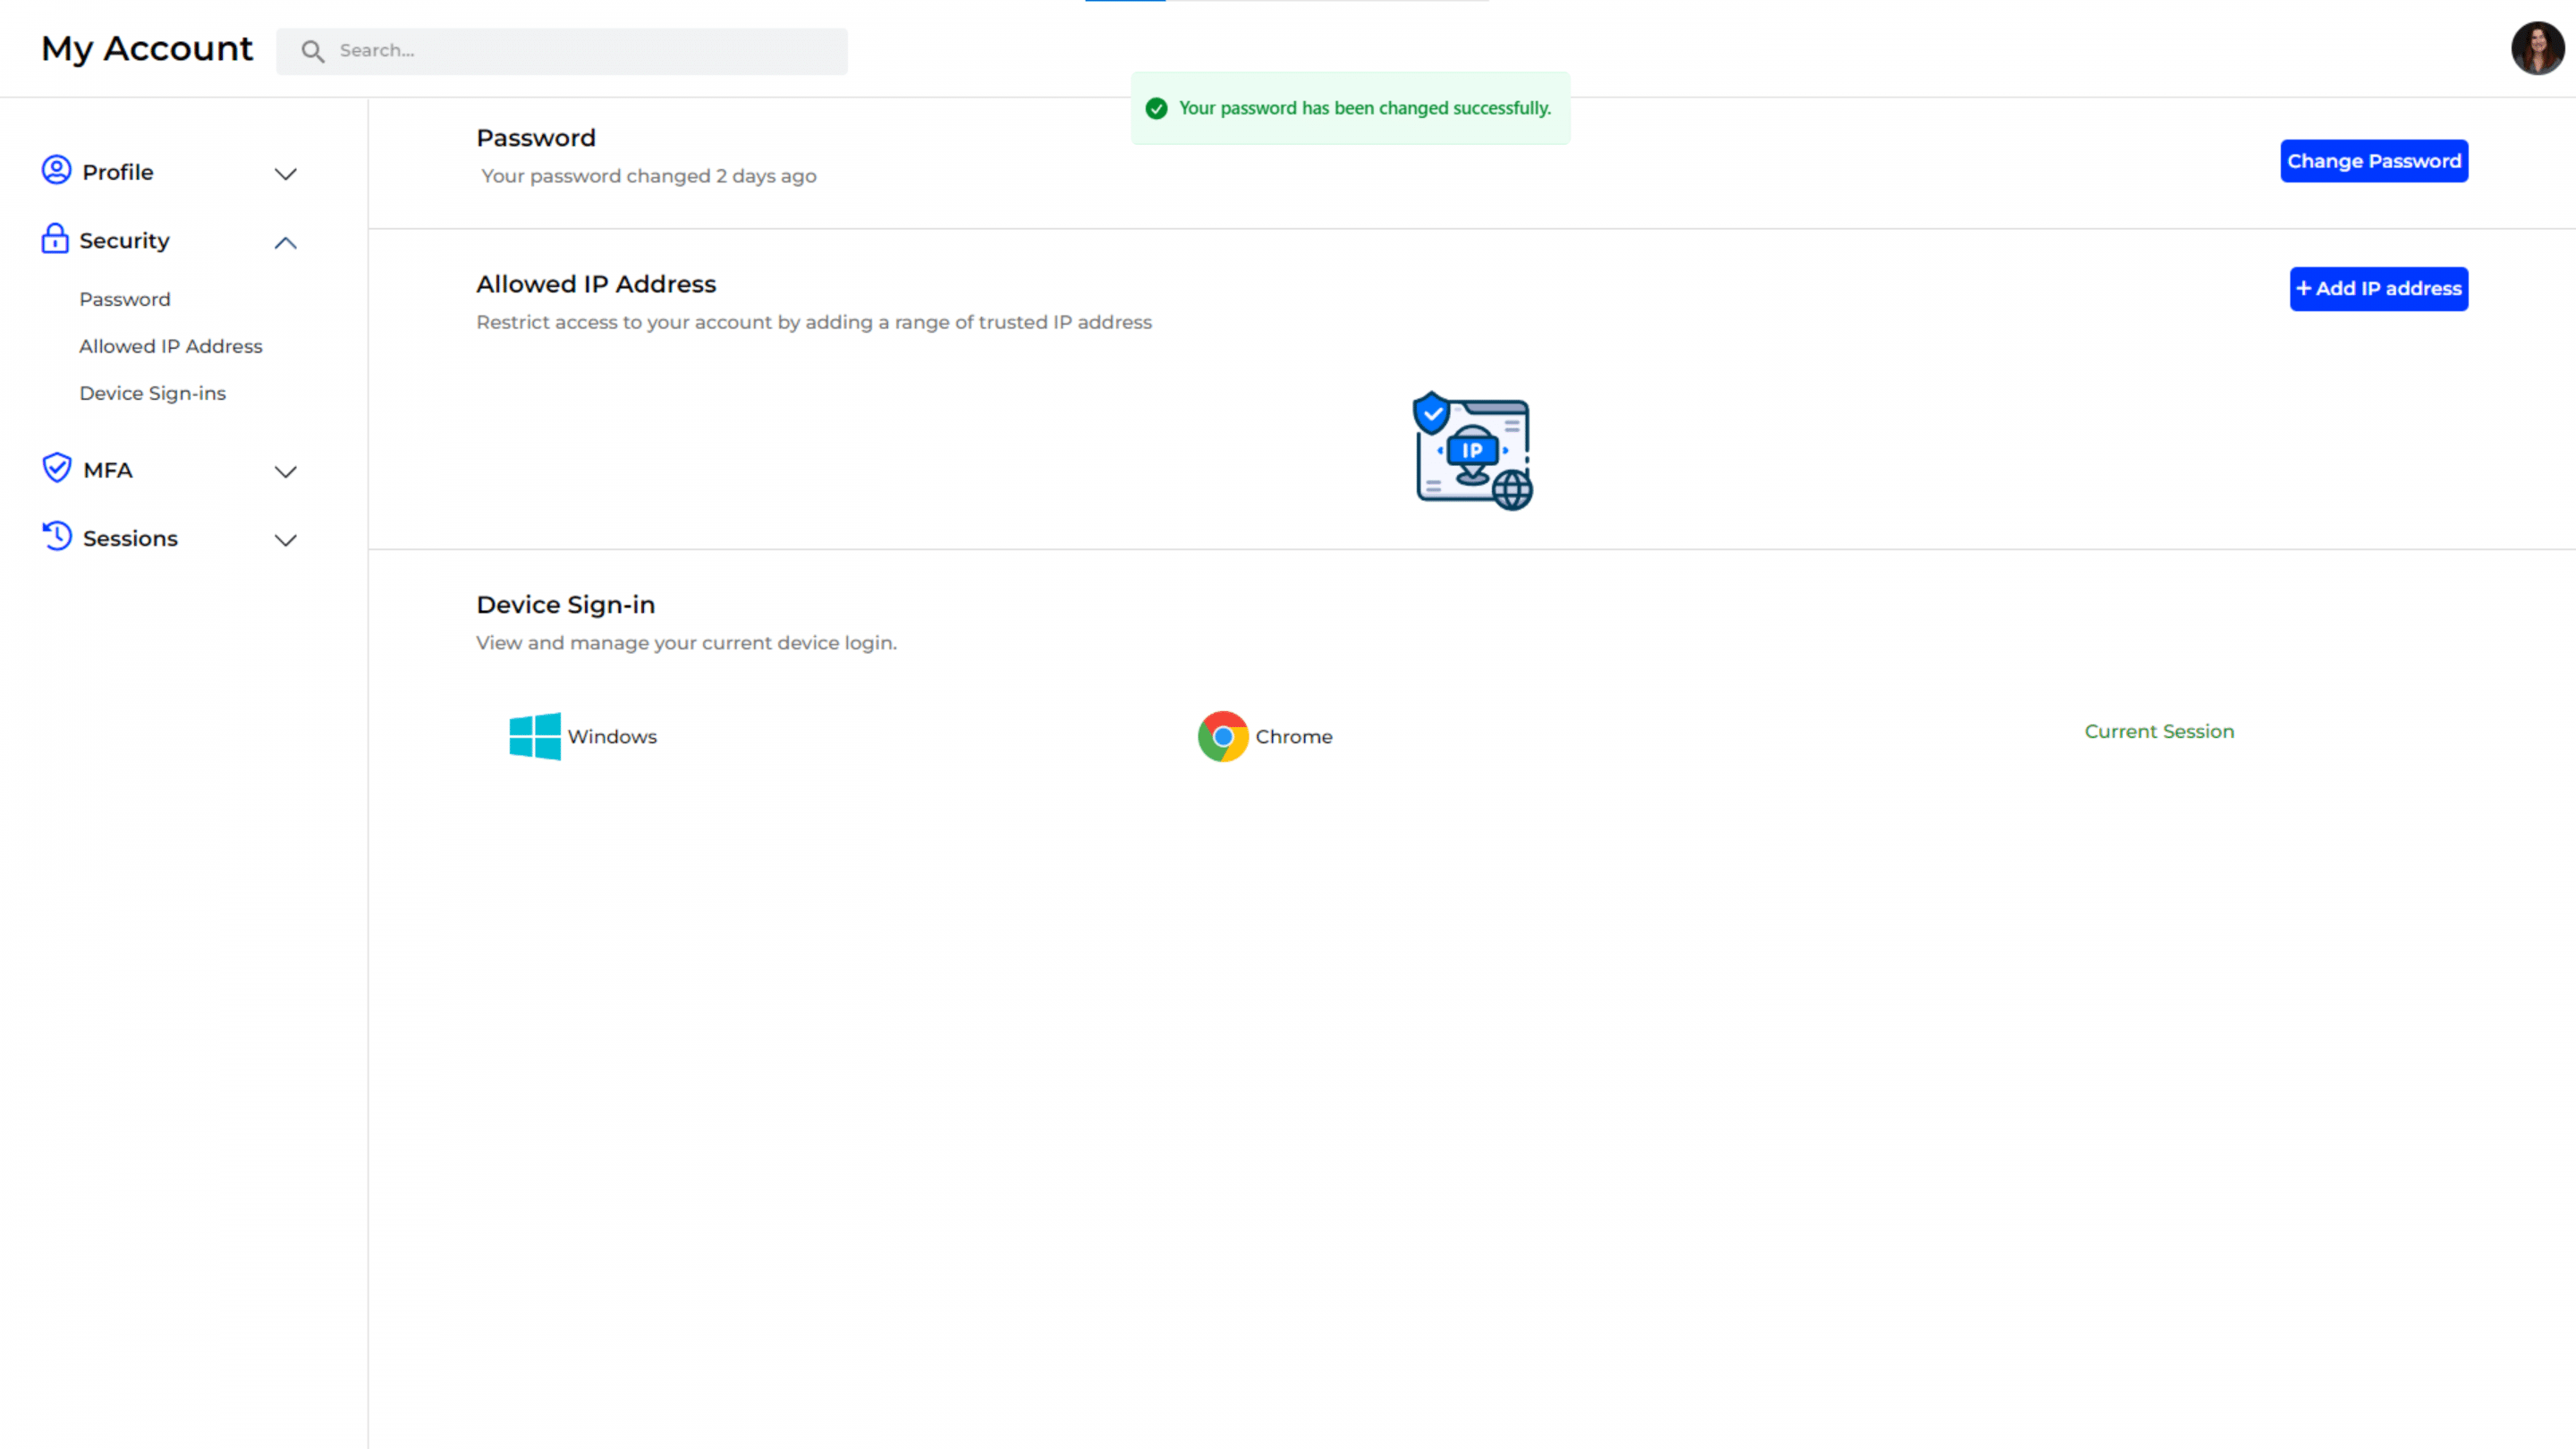Click the MFA shield icon
The image size is (2576, 1449).
point(57,467)
